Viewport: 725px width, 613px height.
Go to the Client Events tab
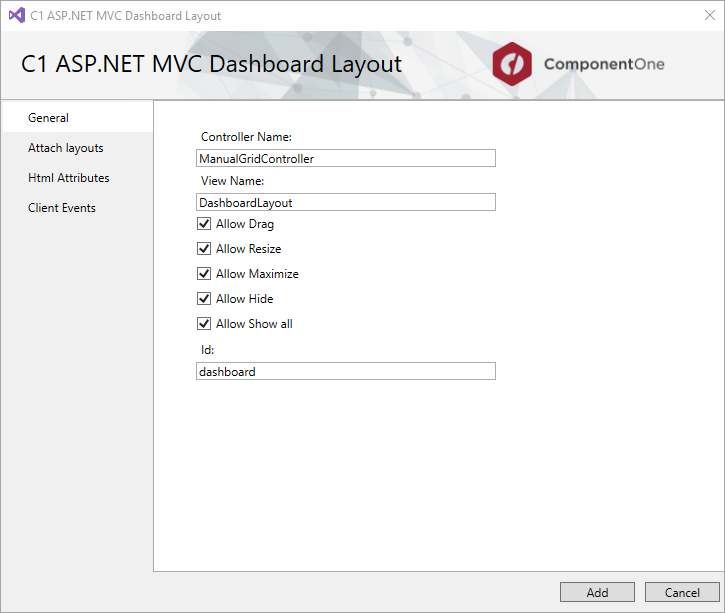(x=62, y=208)
